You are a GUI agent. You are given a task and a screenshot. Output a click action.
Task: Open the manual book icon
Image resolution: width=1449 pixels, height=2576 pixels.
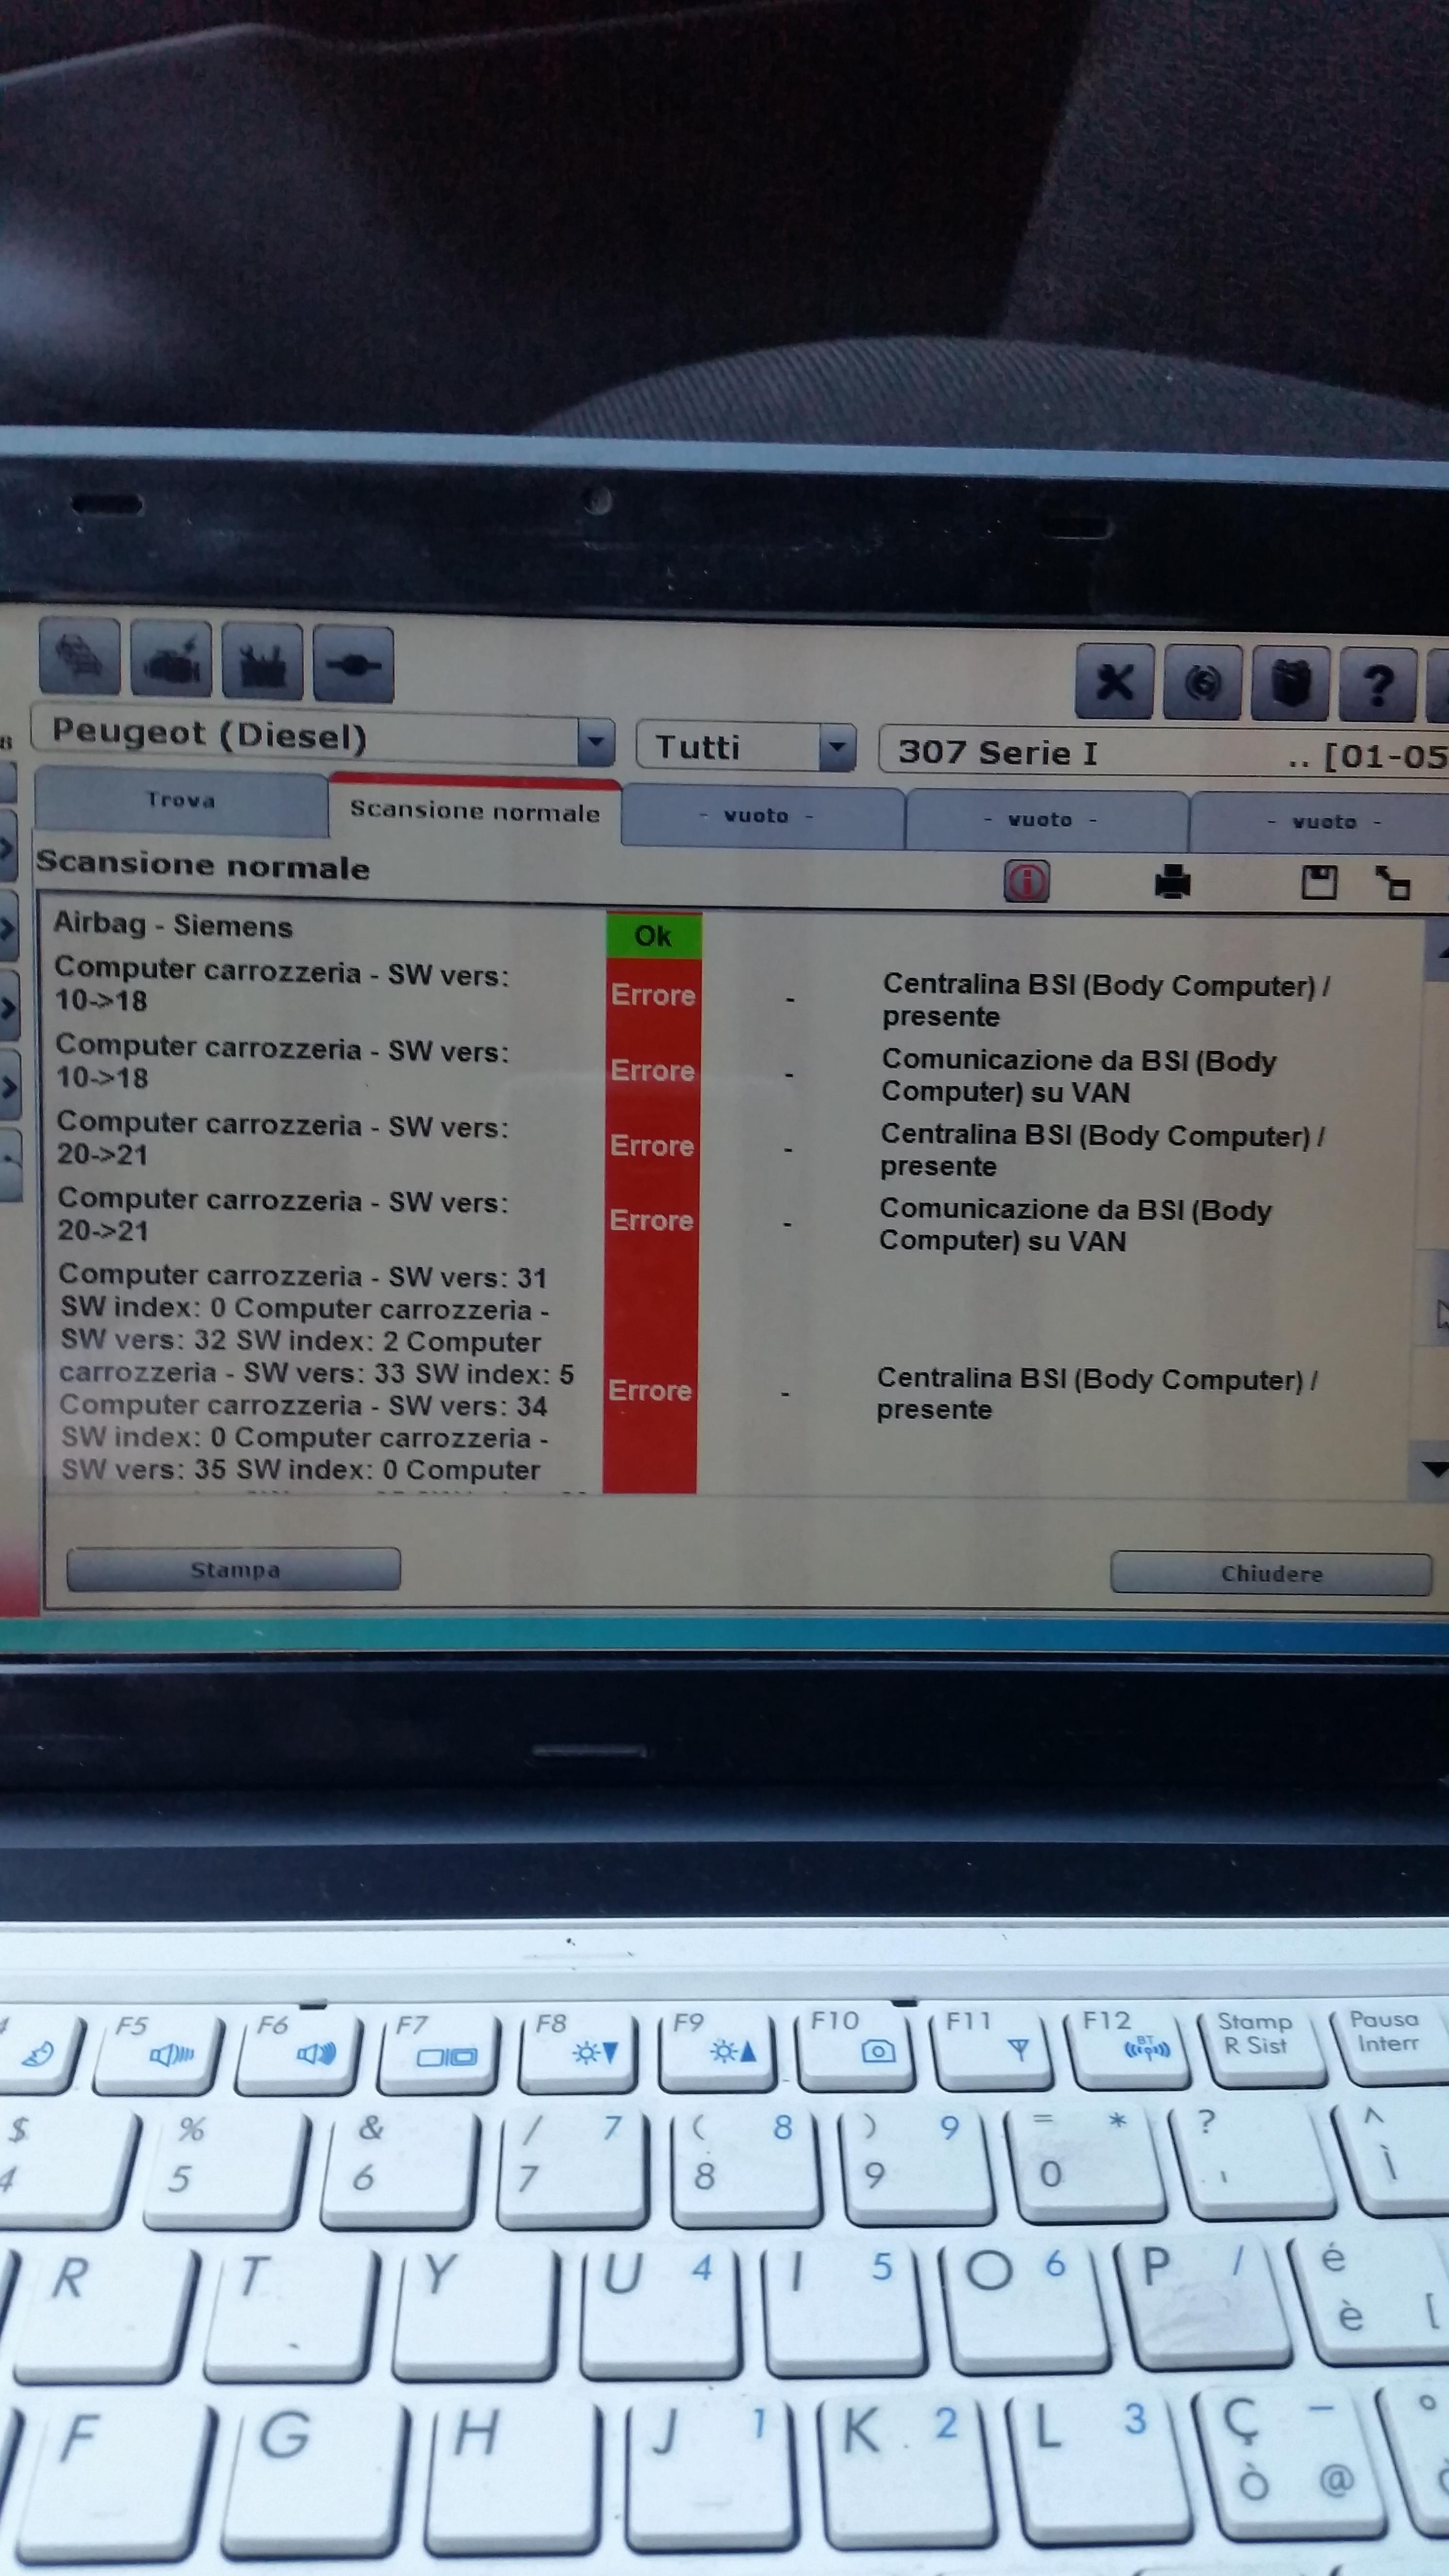click(1291, 685)
